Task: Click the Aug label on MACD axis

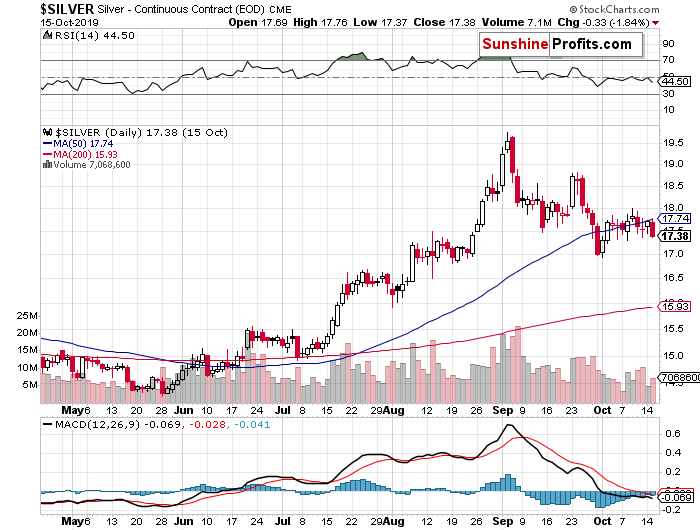Action: pyautogui.click(x=393, y=521)
